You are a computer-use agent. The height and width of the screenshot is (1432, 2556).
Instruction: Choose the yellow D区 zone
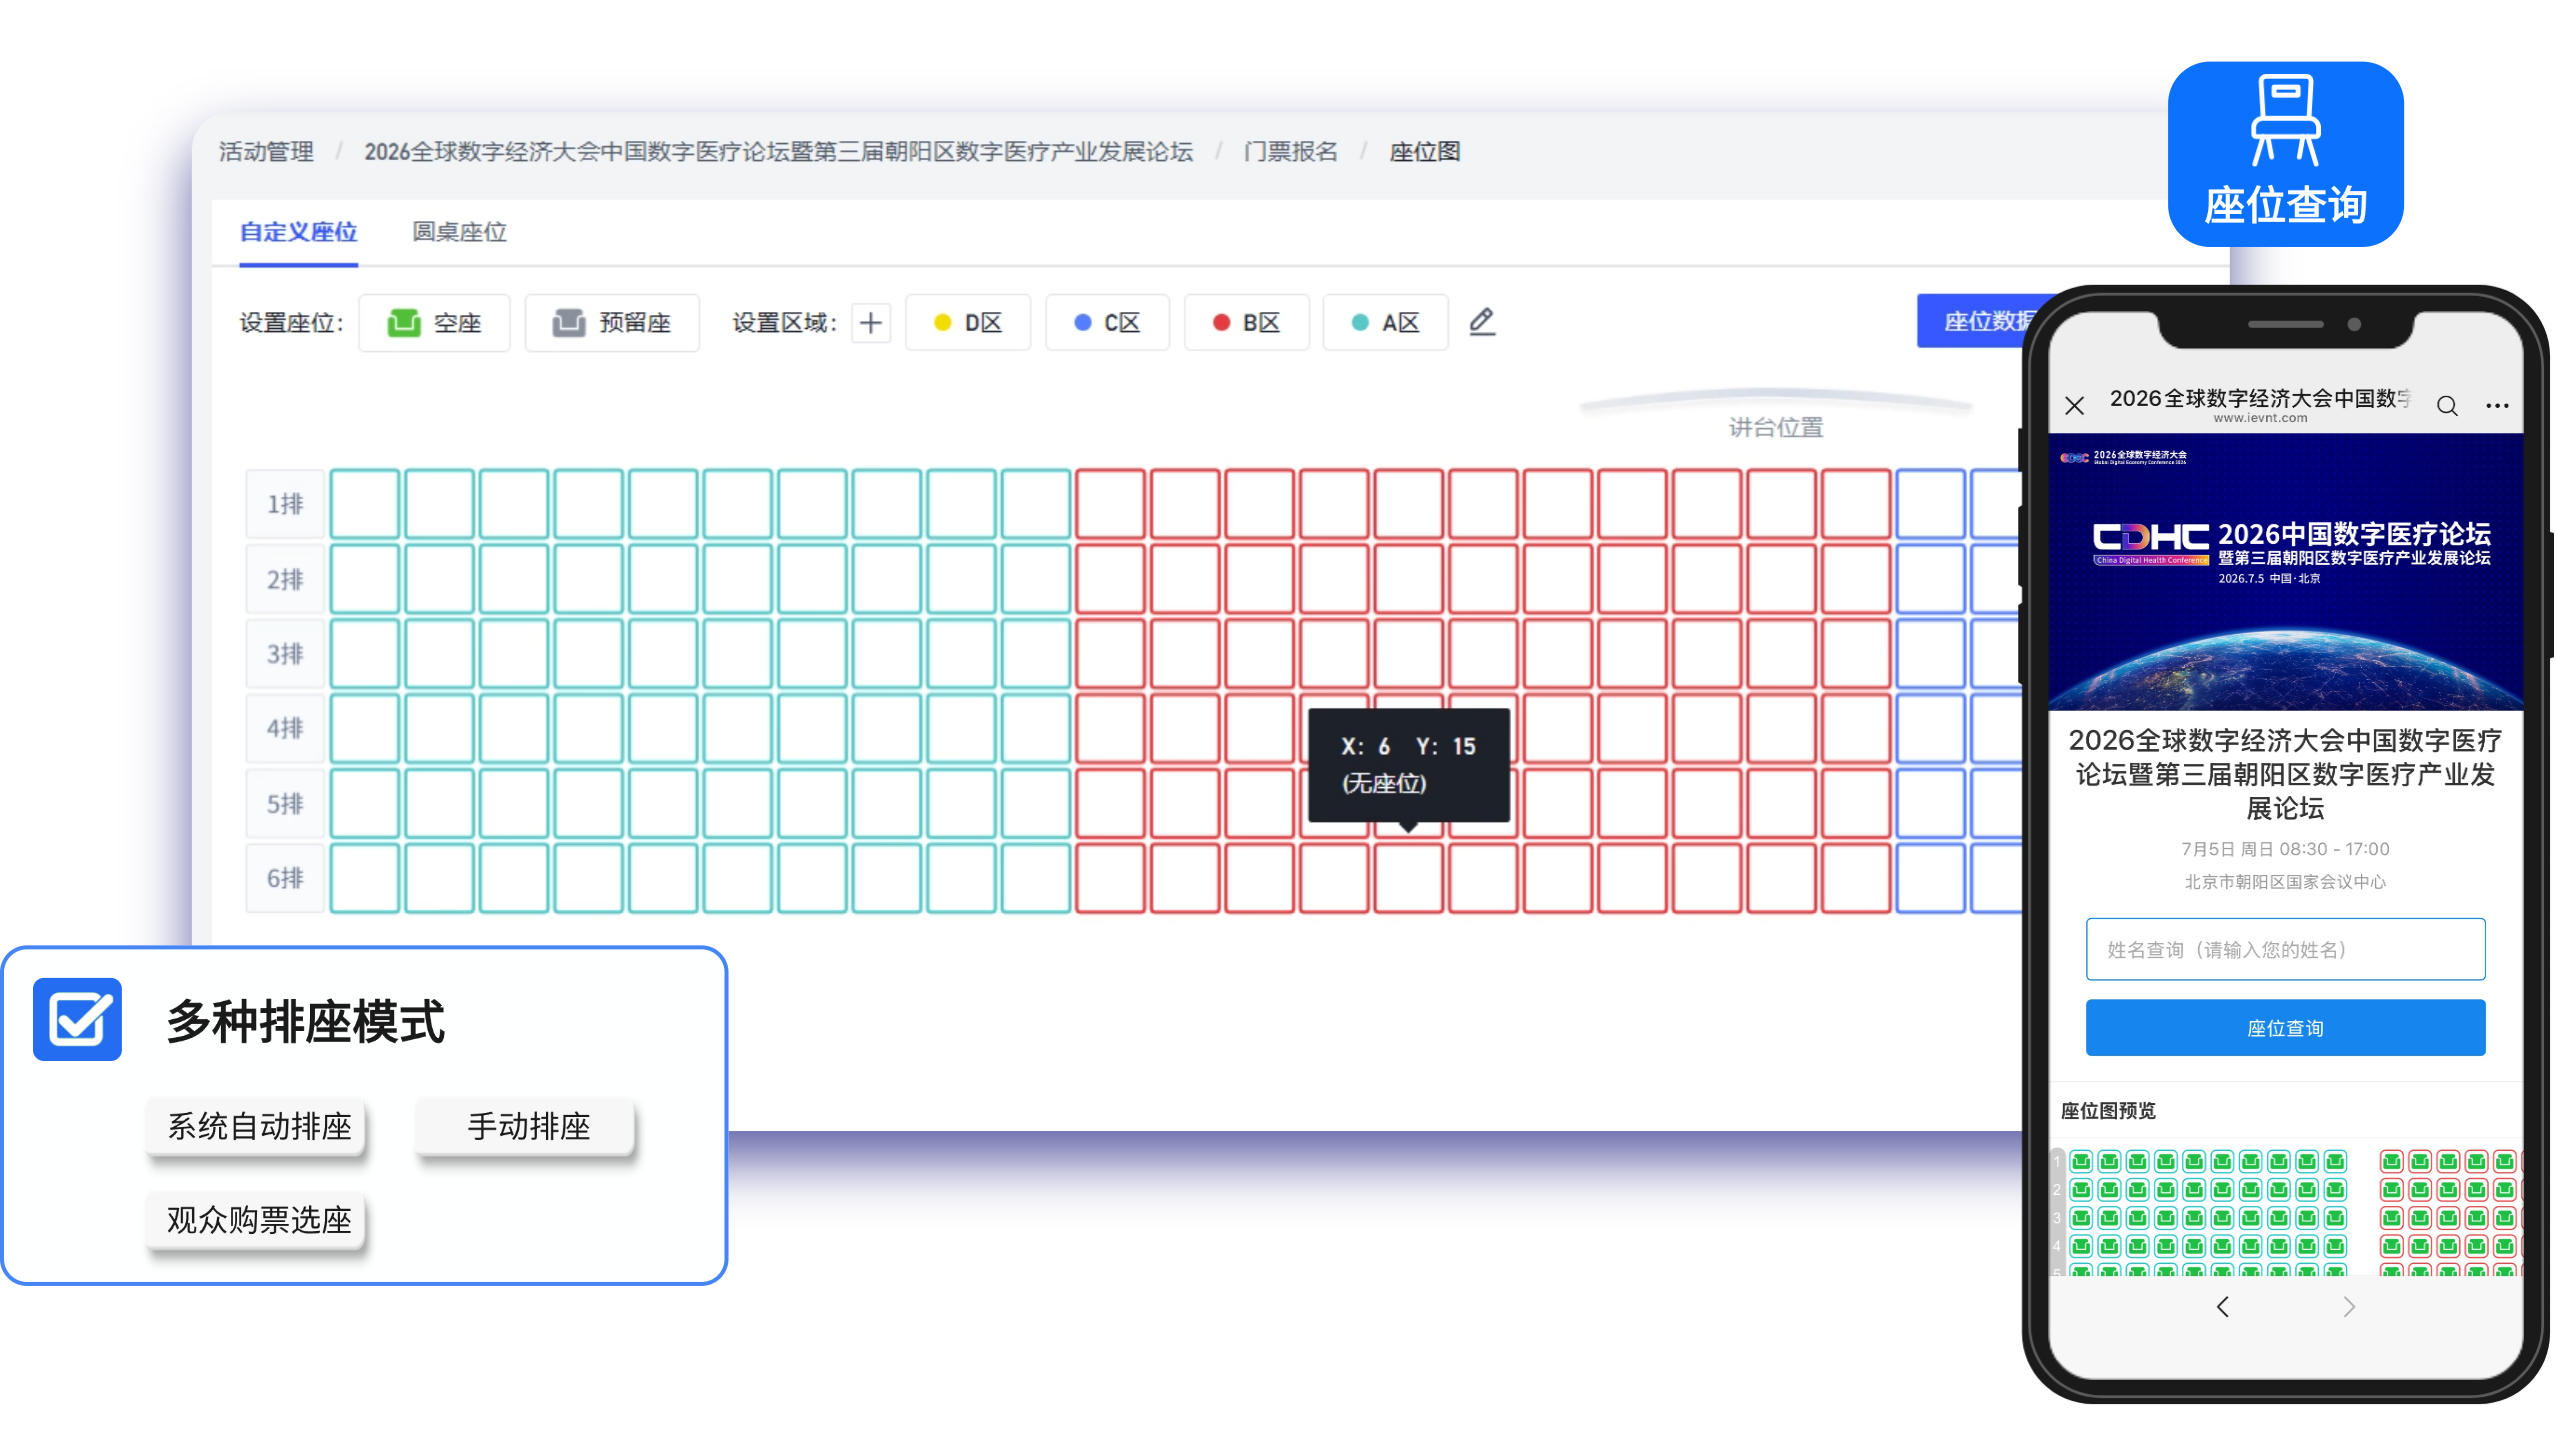pos(967,323)
